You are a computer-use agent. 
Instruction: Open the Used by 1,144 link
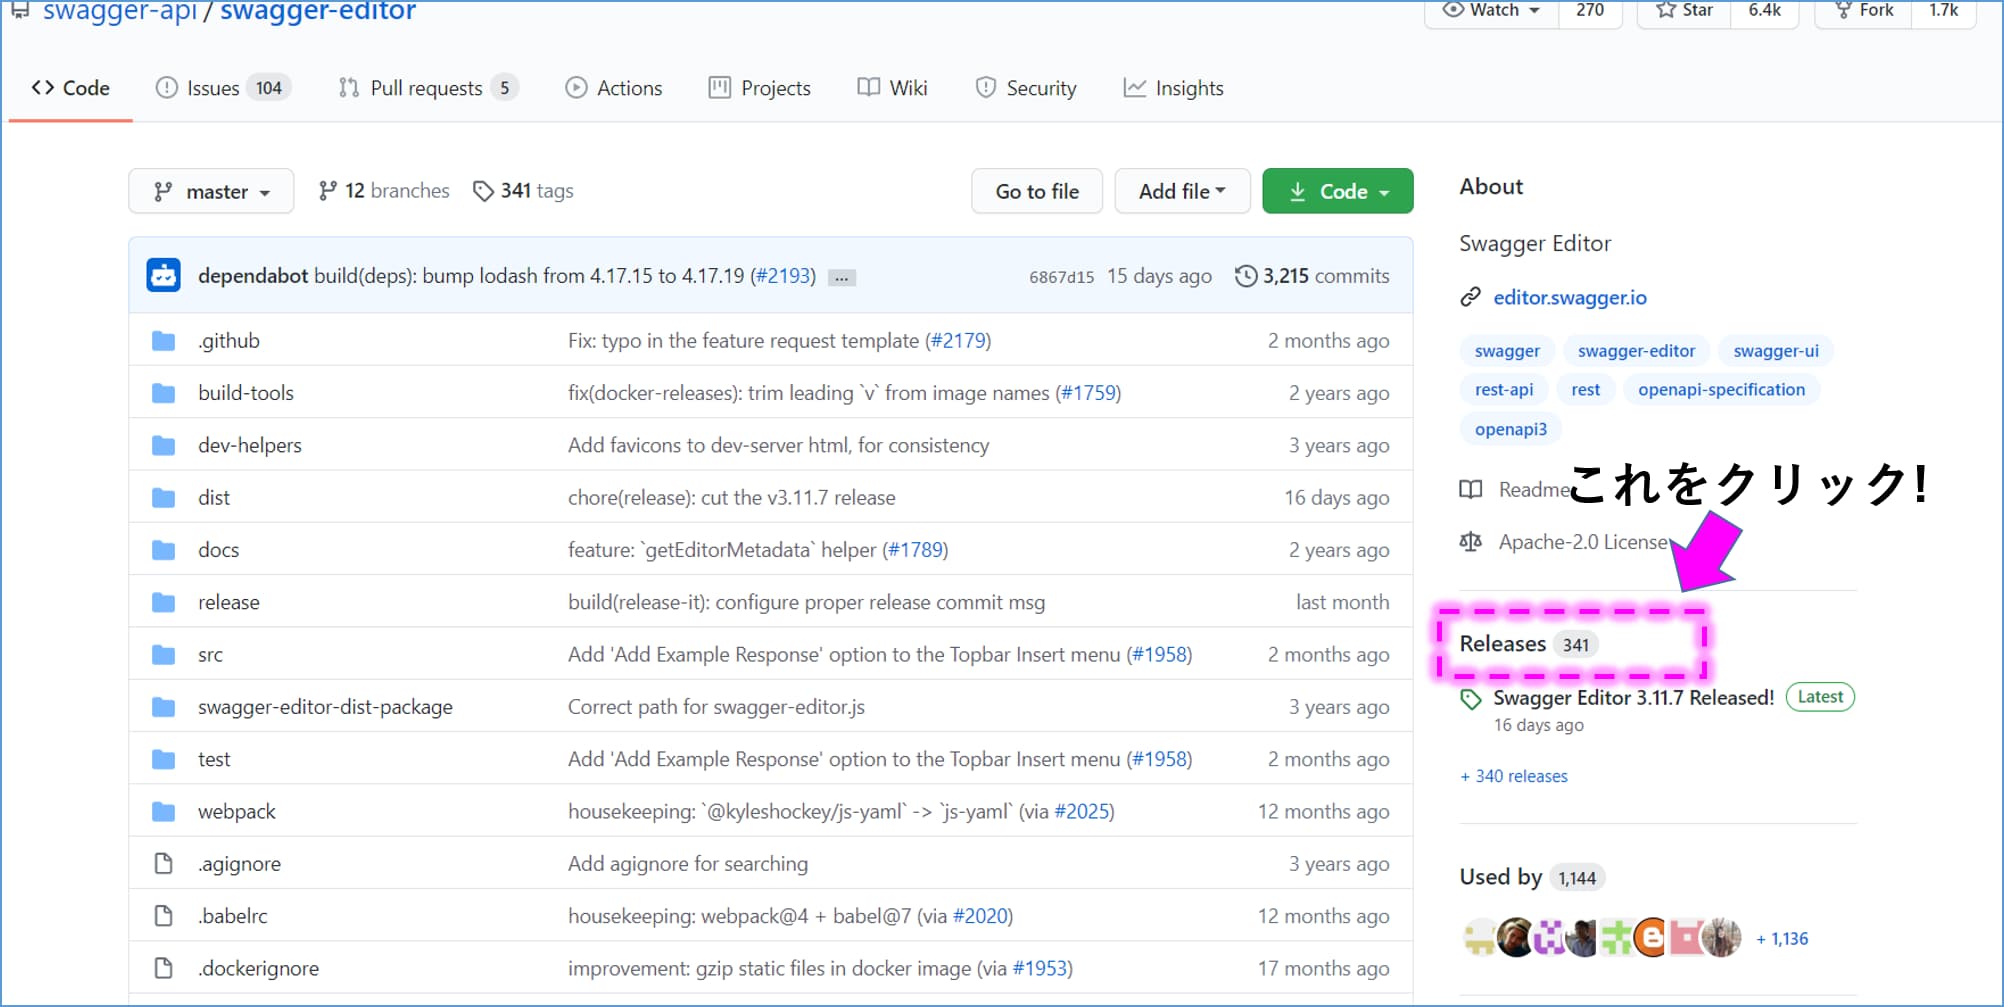[x=1532, y=877]
